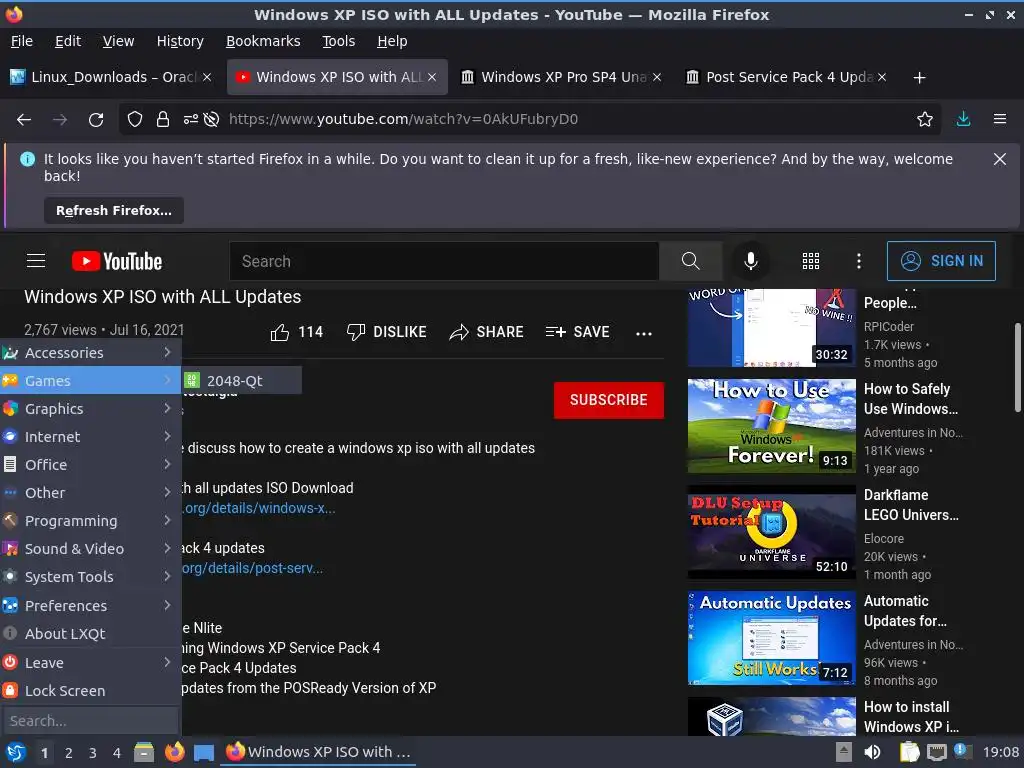Screen dimensions: 1024x768
Task: Go to YouTube home via logo
Action: click(117, 261)
